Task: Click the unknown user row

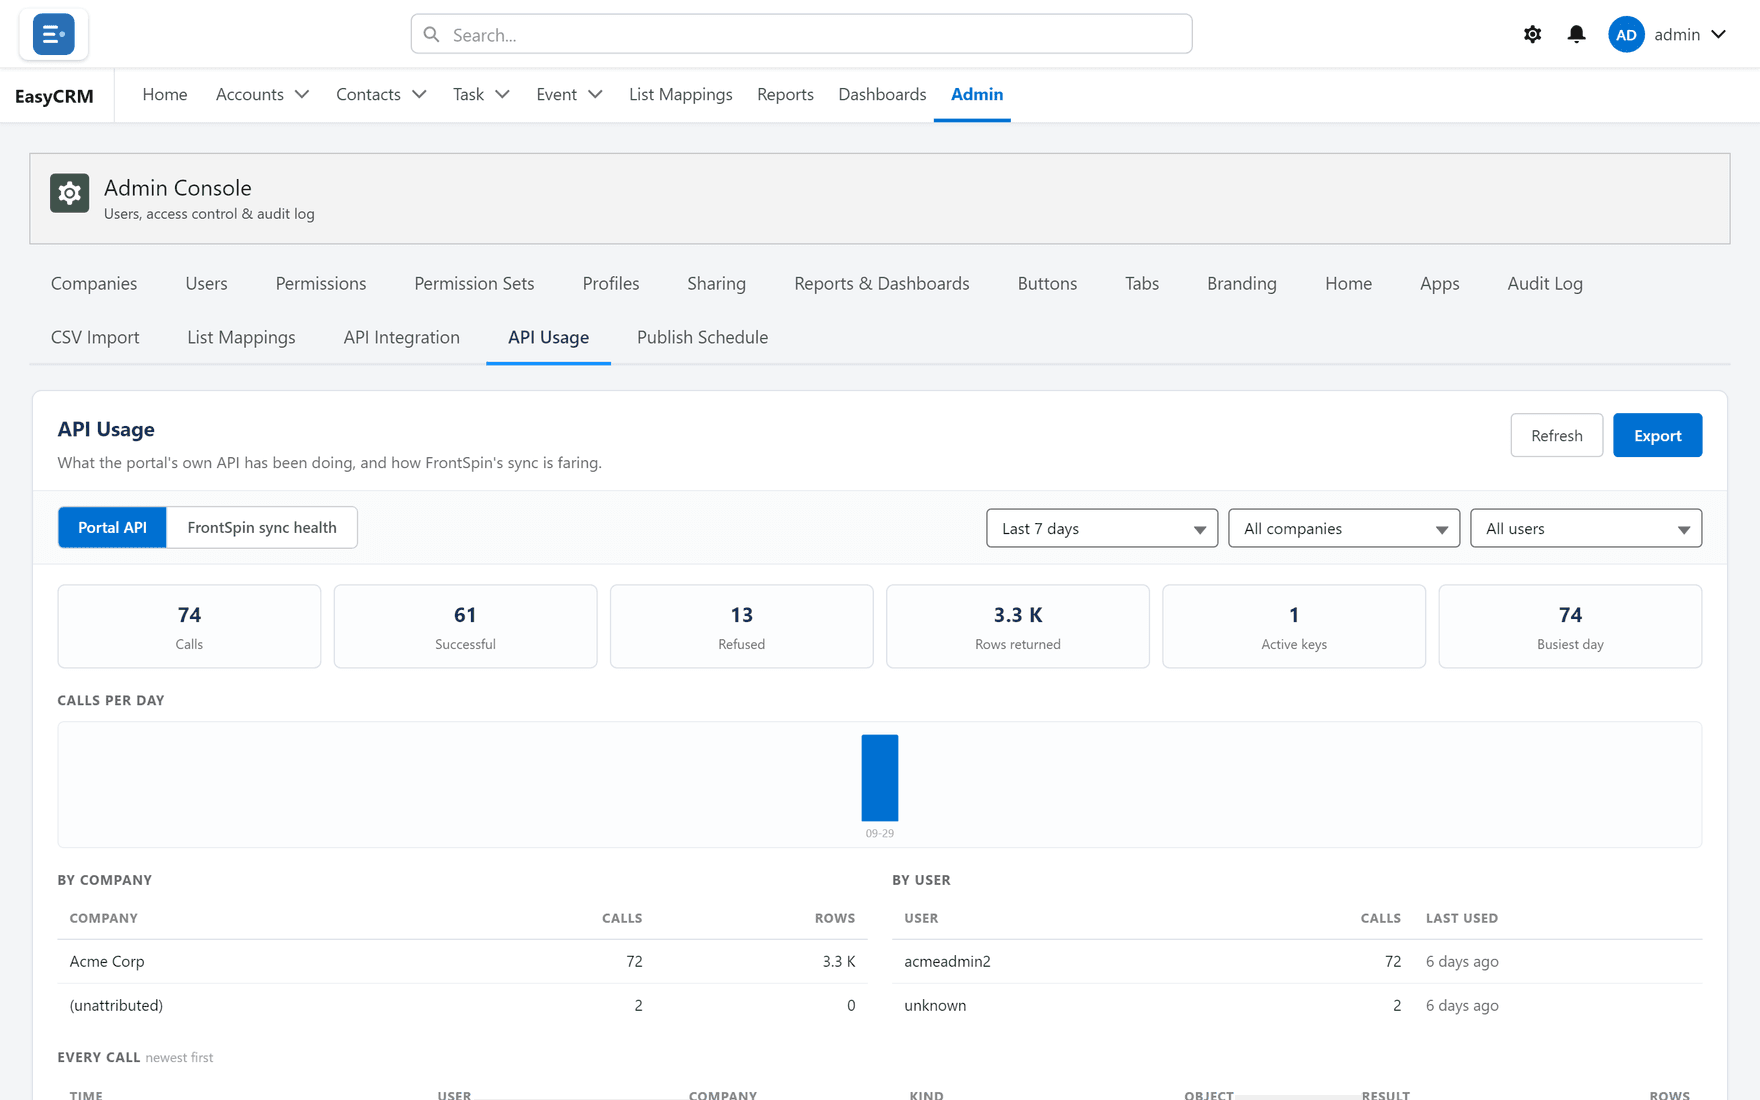Action: tap(1297, 1005)
